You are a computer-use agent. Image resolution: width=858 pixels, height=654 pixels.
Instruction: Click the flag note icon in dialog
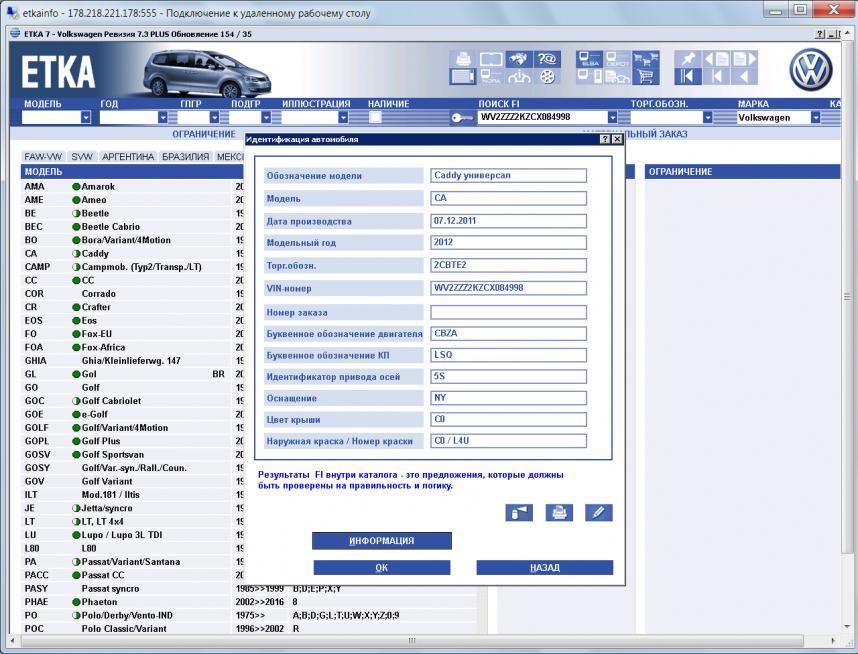tap(519, 513)
